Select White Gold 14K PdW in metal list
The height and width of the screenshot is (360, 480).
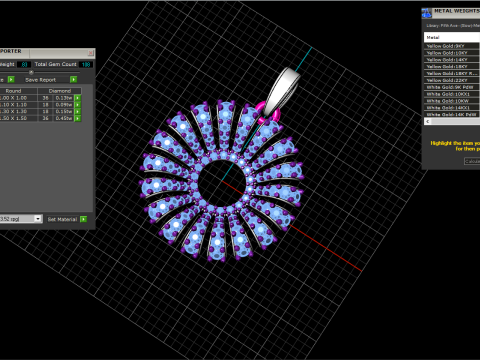click(452, 115)
